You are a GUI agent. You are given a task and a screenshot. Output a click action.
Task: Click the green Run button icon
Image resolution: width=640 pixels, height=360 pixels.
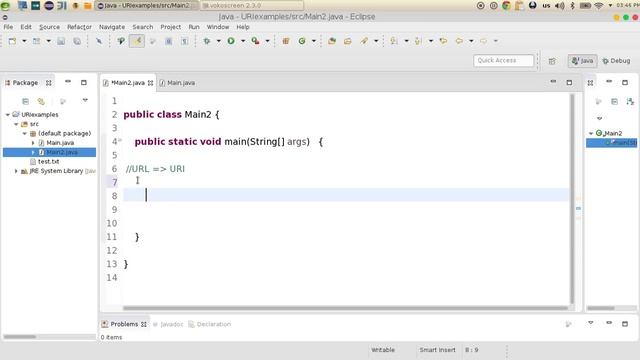pyautogui.click(x=231, y=41)
